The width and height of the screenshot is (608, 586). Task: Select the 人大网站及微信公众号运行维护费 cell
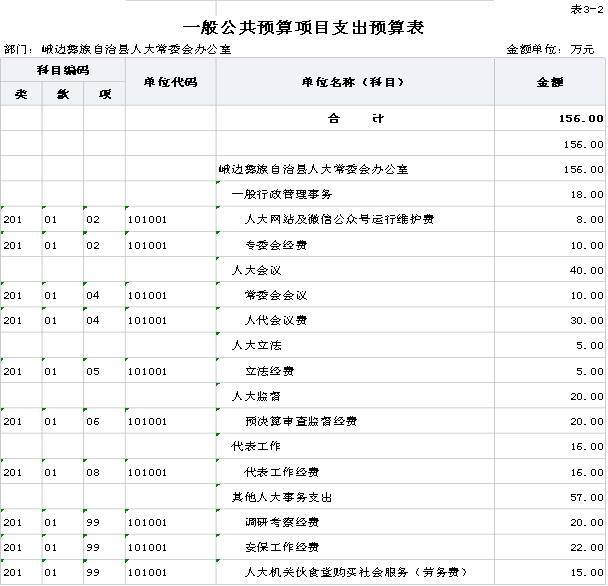pyautogui.click(x=338, y=219)
